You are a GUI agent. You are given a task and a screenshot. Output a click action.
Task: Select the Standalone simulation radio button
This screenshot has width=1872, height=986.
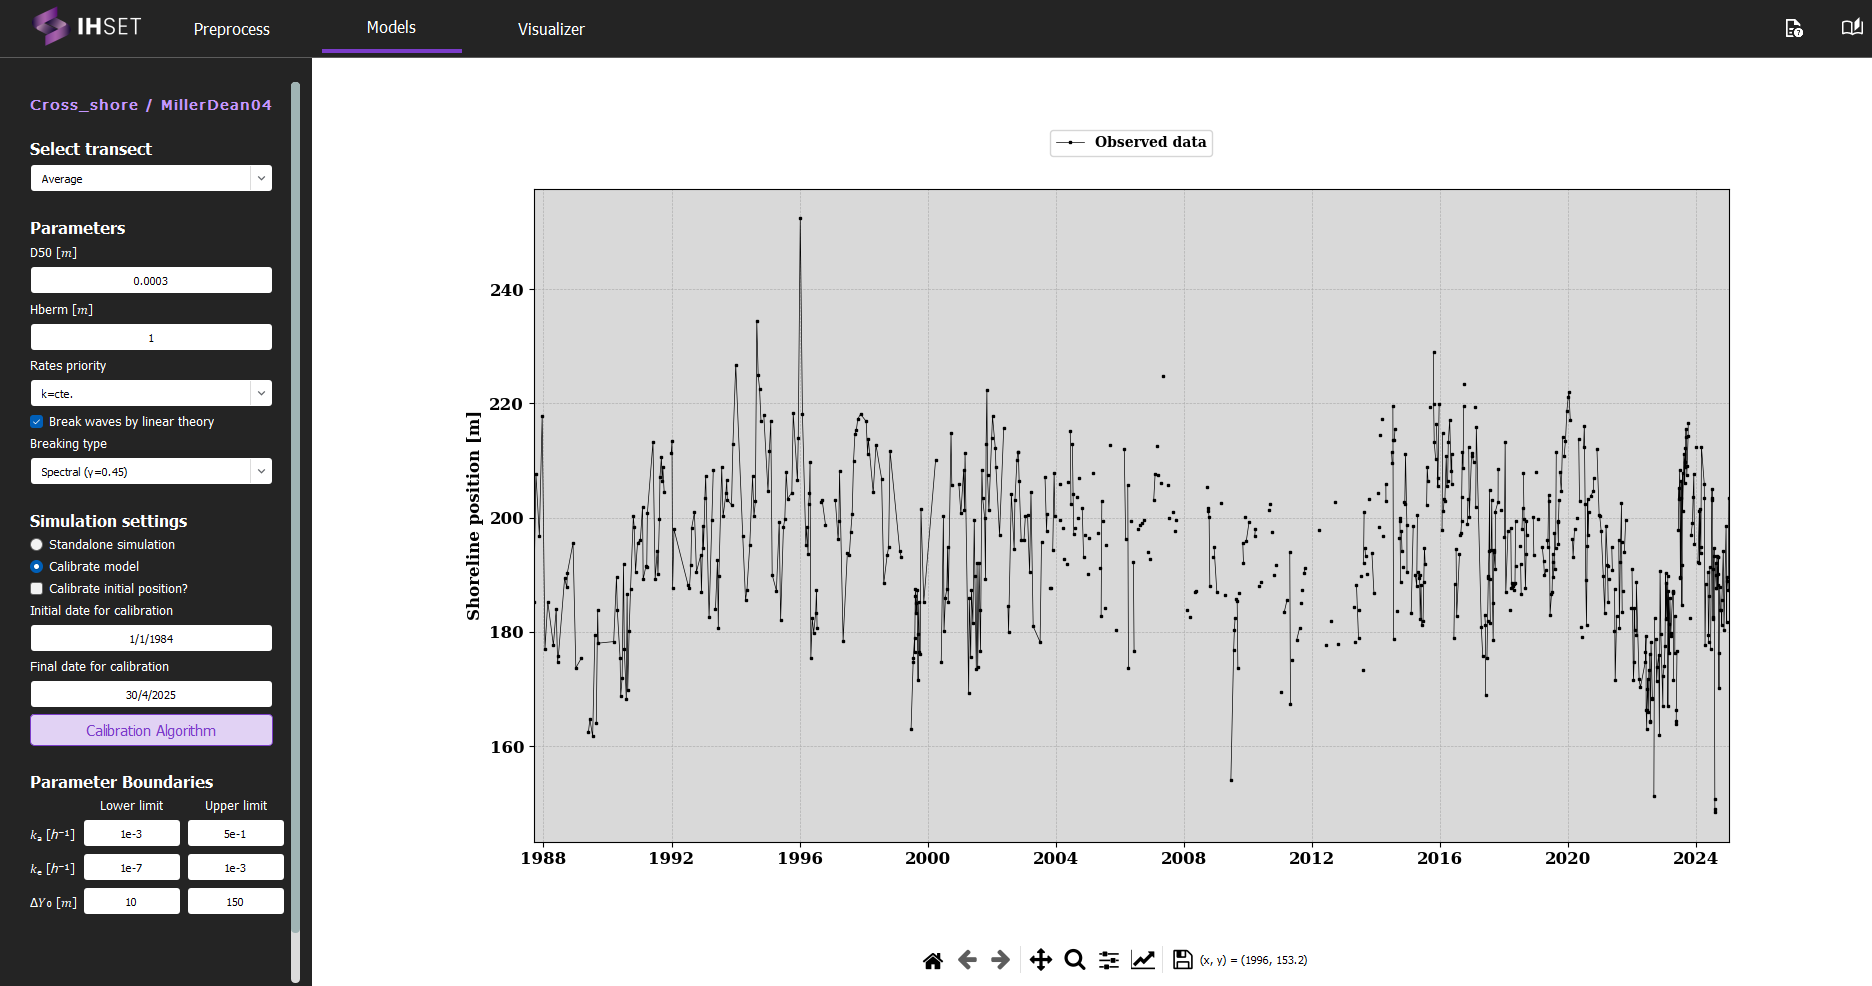(37, 545)
